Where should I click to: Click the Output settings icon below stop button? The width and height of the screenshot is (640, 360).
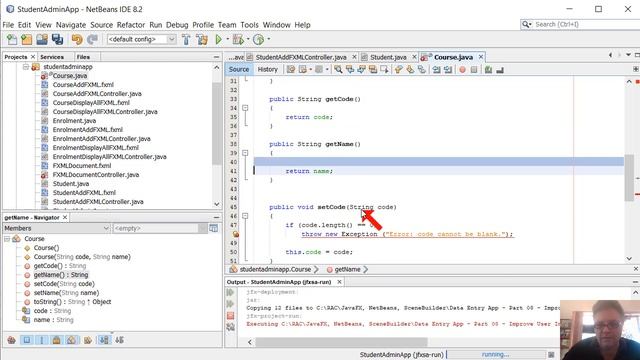pyautogui.click(x=231, y=327)
